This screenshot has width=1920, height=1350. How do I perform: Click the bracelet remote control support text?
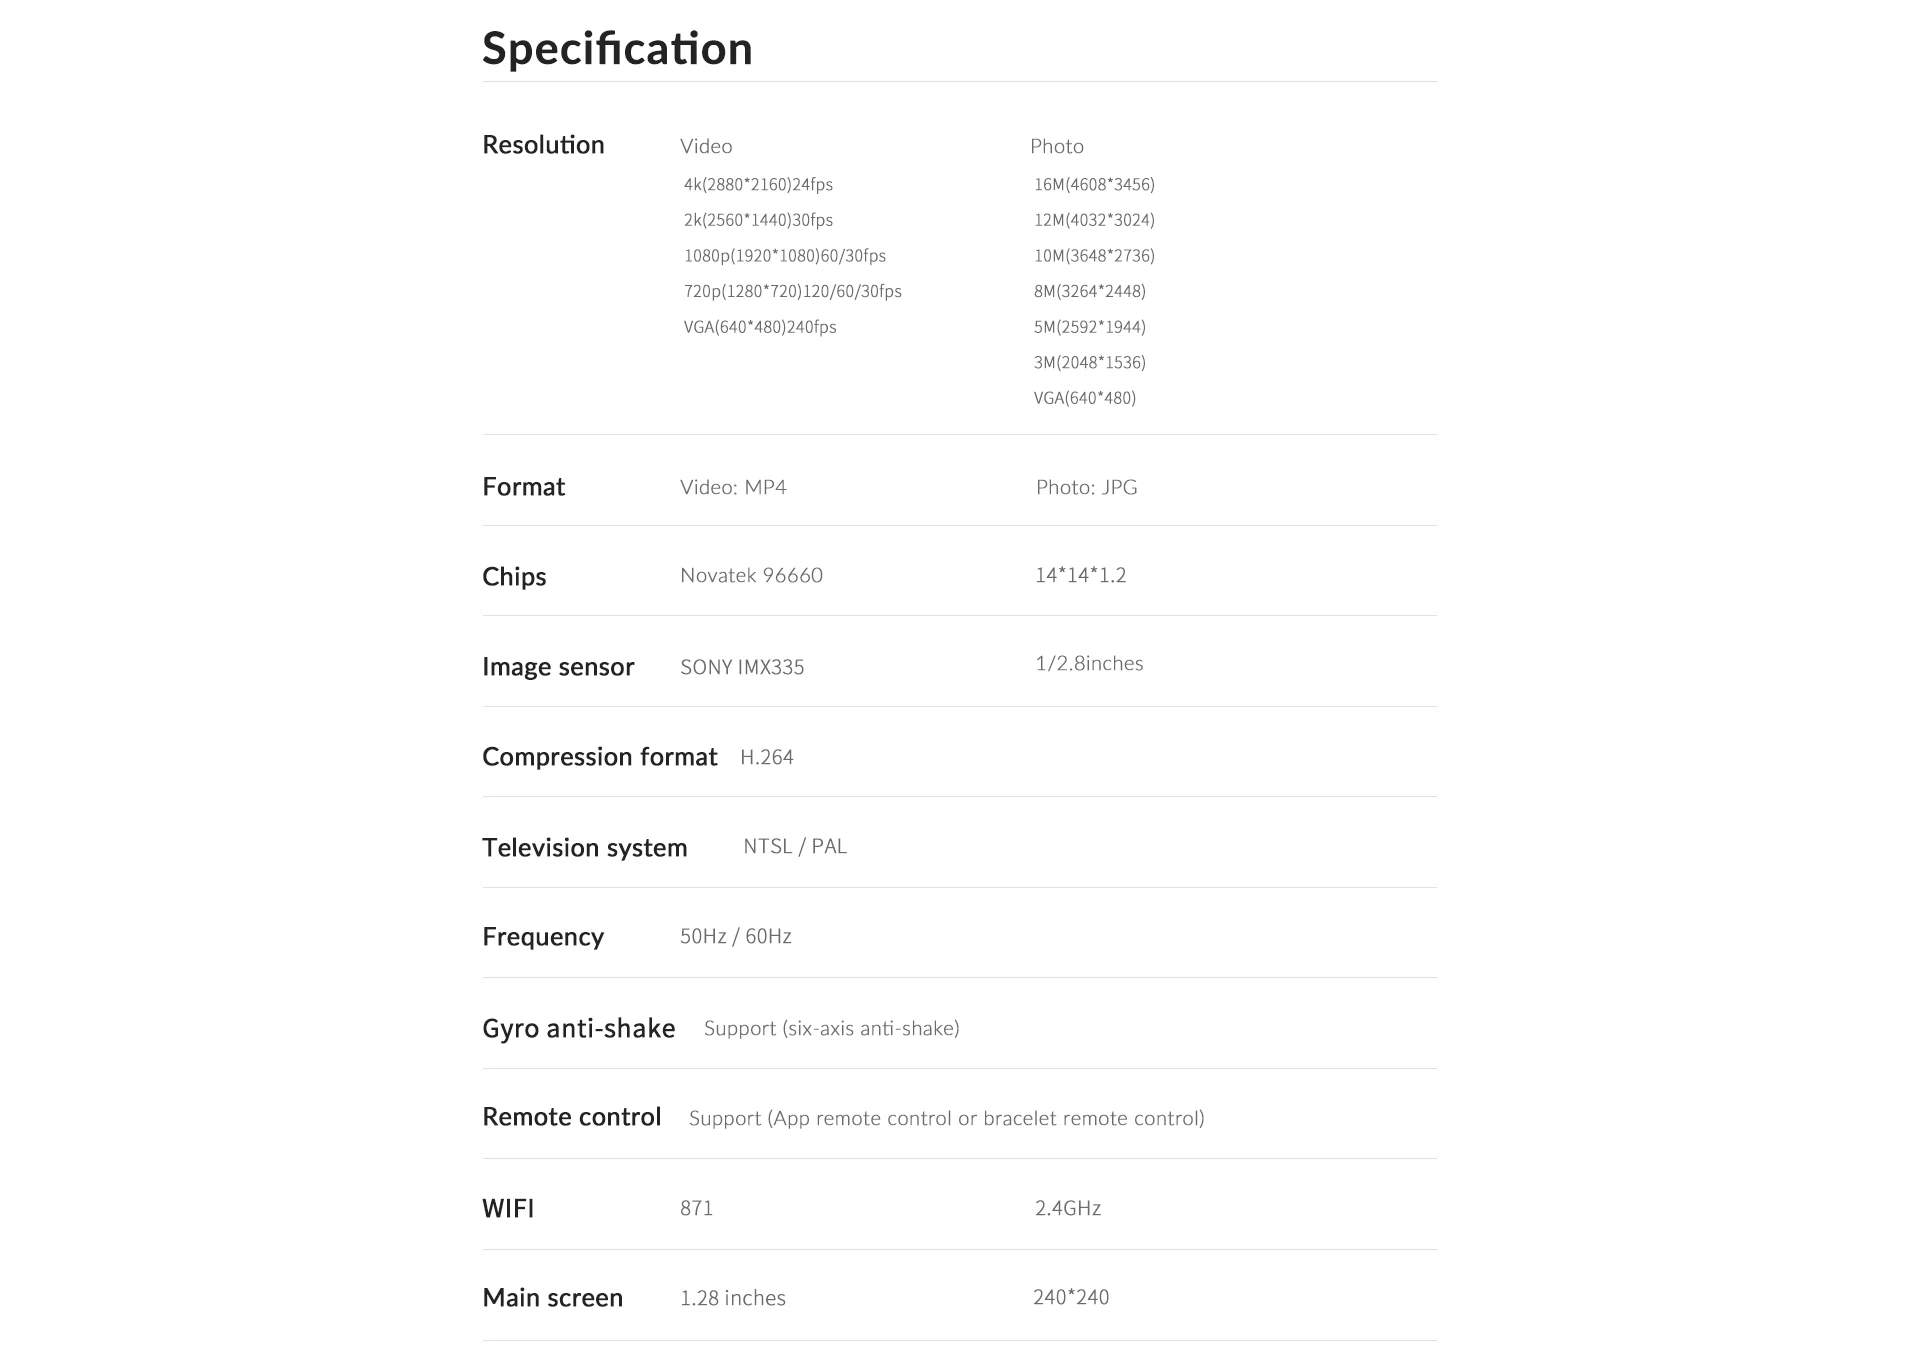tap(946, 1119)
